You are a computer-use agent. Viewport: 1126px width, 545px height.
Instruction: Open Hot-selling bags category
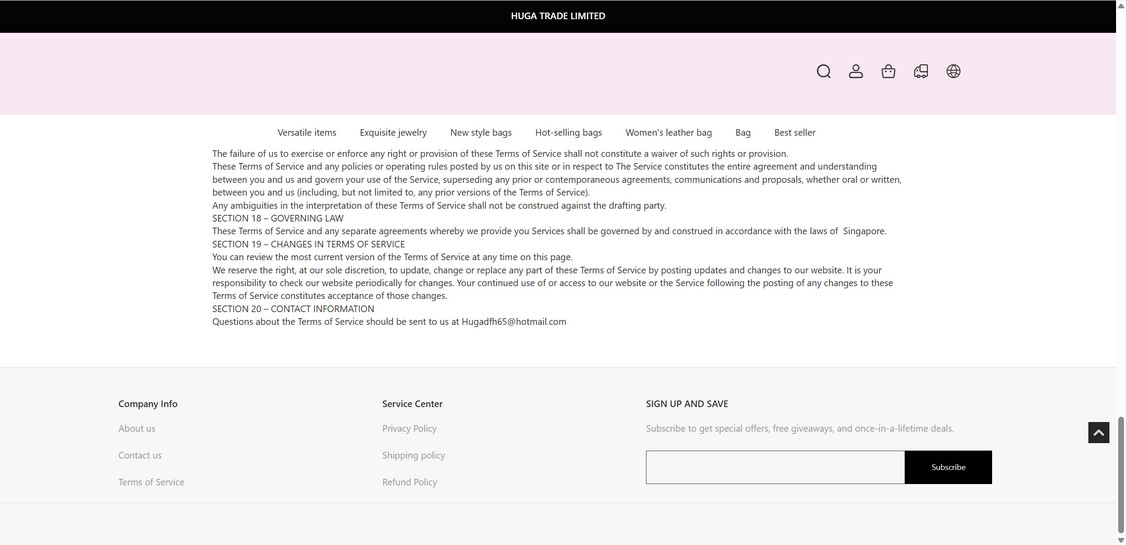point(568,133)
